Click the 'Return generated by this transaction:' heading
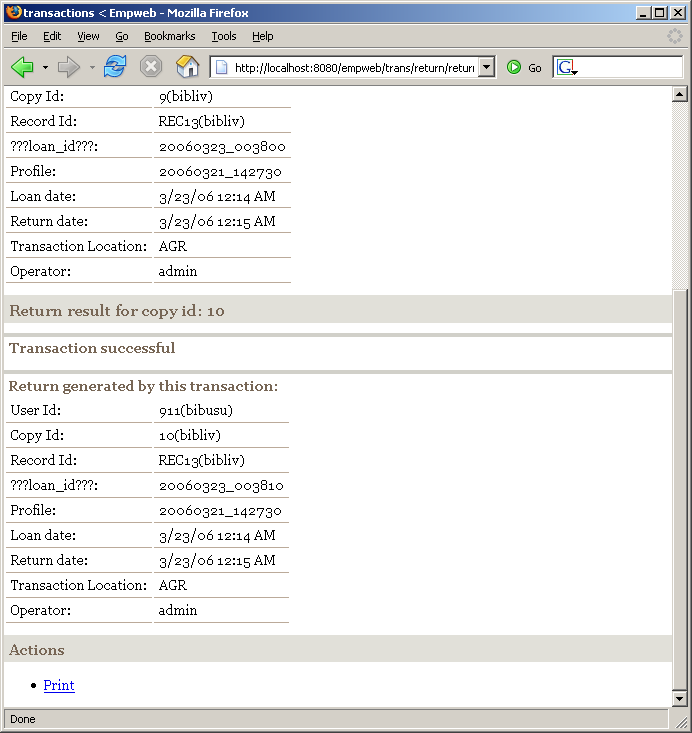 click(x=143, y=386)
